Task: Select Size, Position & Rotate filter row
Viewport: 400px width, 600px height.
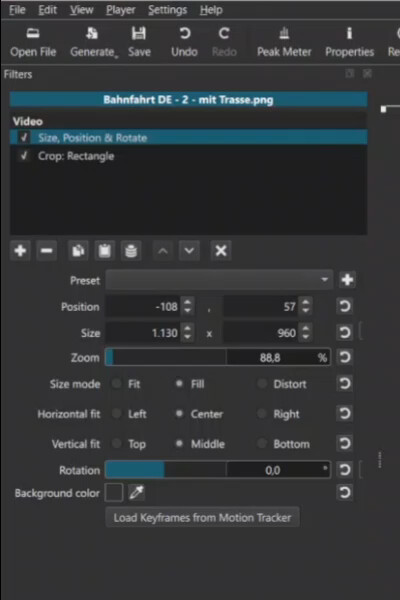Action: (188, 137)
